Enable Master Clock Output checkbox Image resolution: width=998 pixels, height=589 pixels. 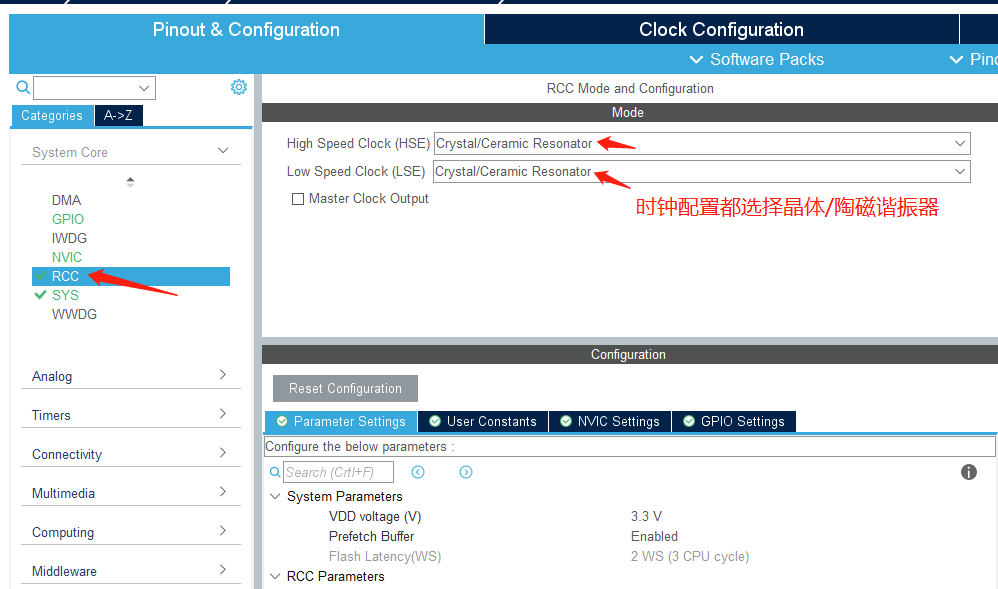tap(297, 199)
